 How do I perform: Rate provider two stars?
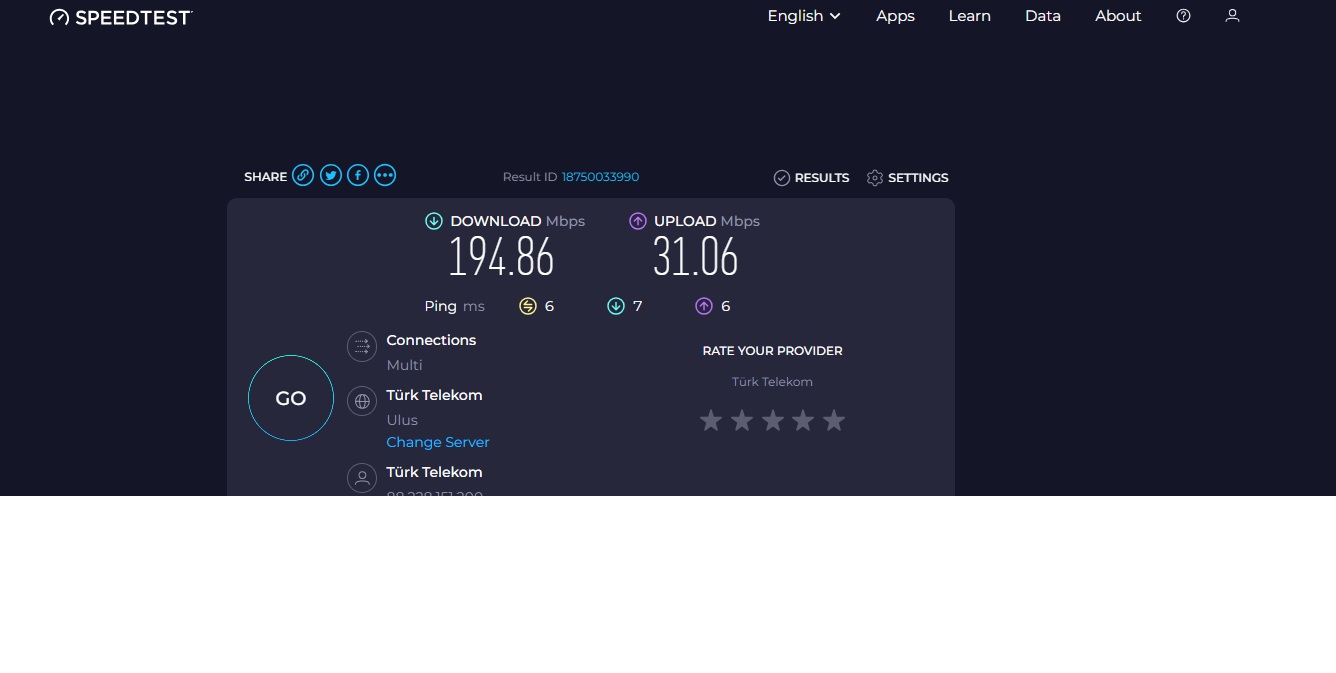742,420
